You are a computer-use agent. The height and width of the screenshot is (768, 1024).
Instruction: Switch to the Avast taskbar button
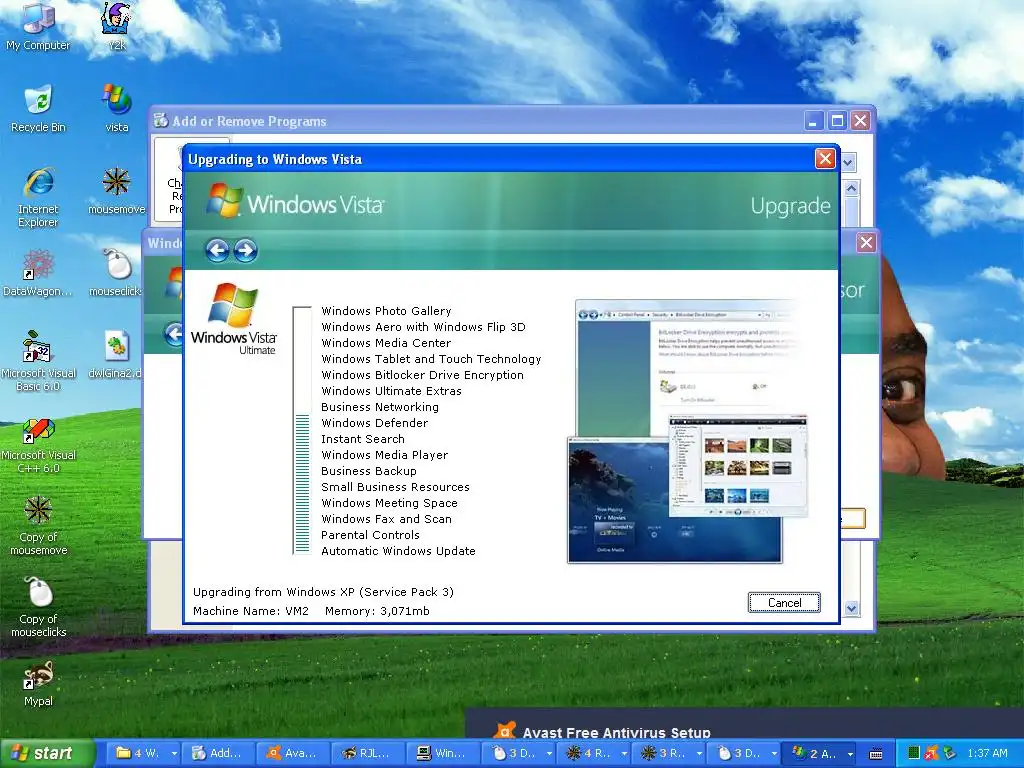tap(292, 753)
